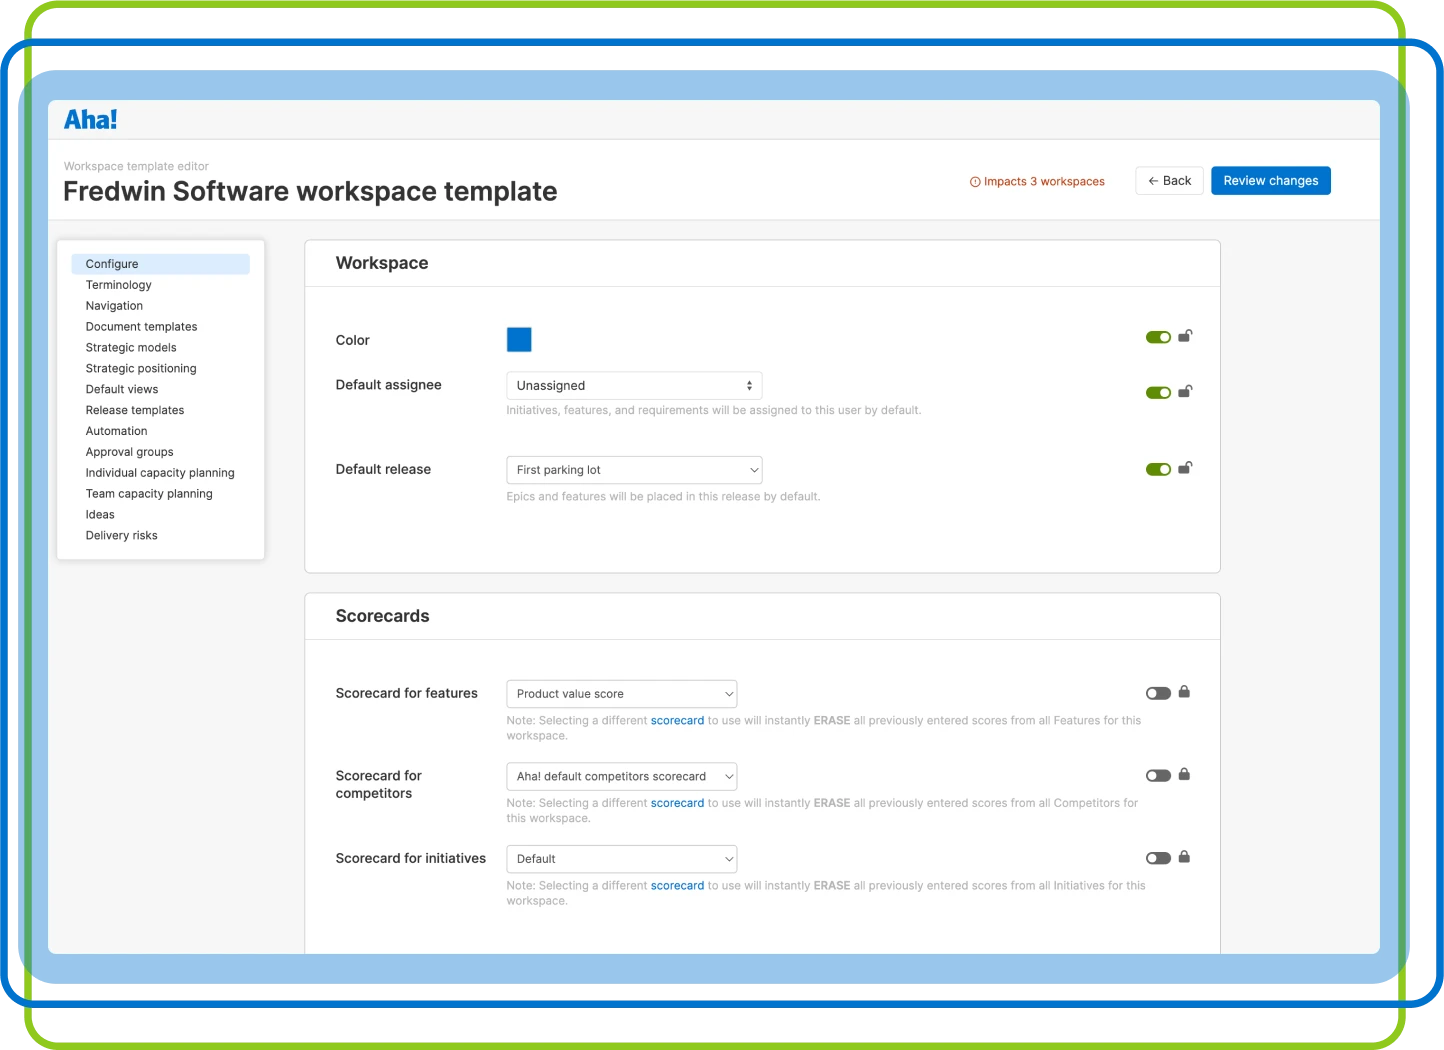Open Approval groups section
The width and height of the screenshot is (1444, 1050).
point(129,452)
